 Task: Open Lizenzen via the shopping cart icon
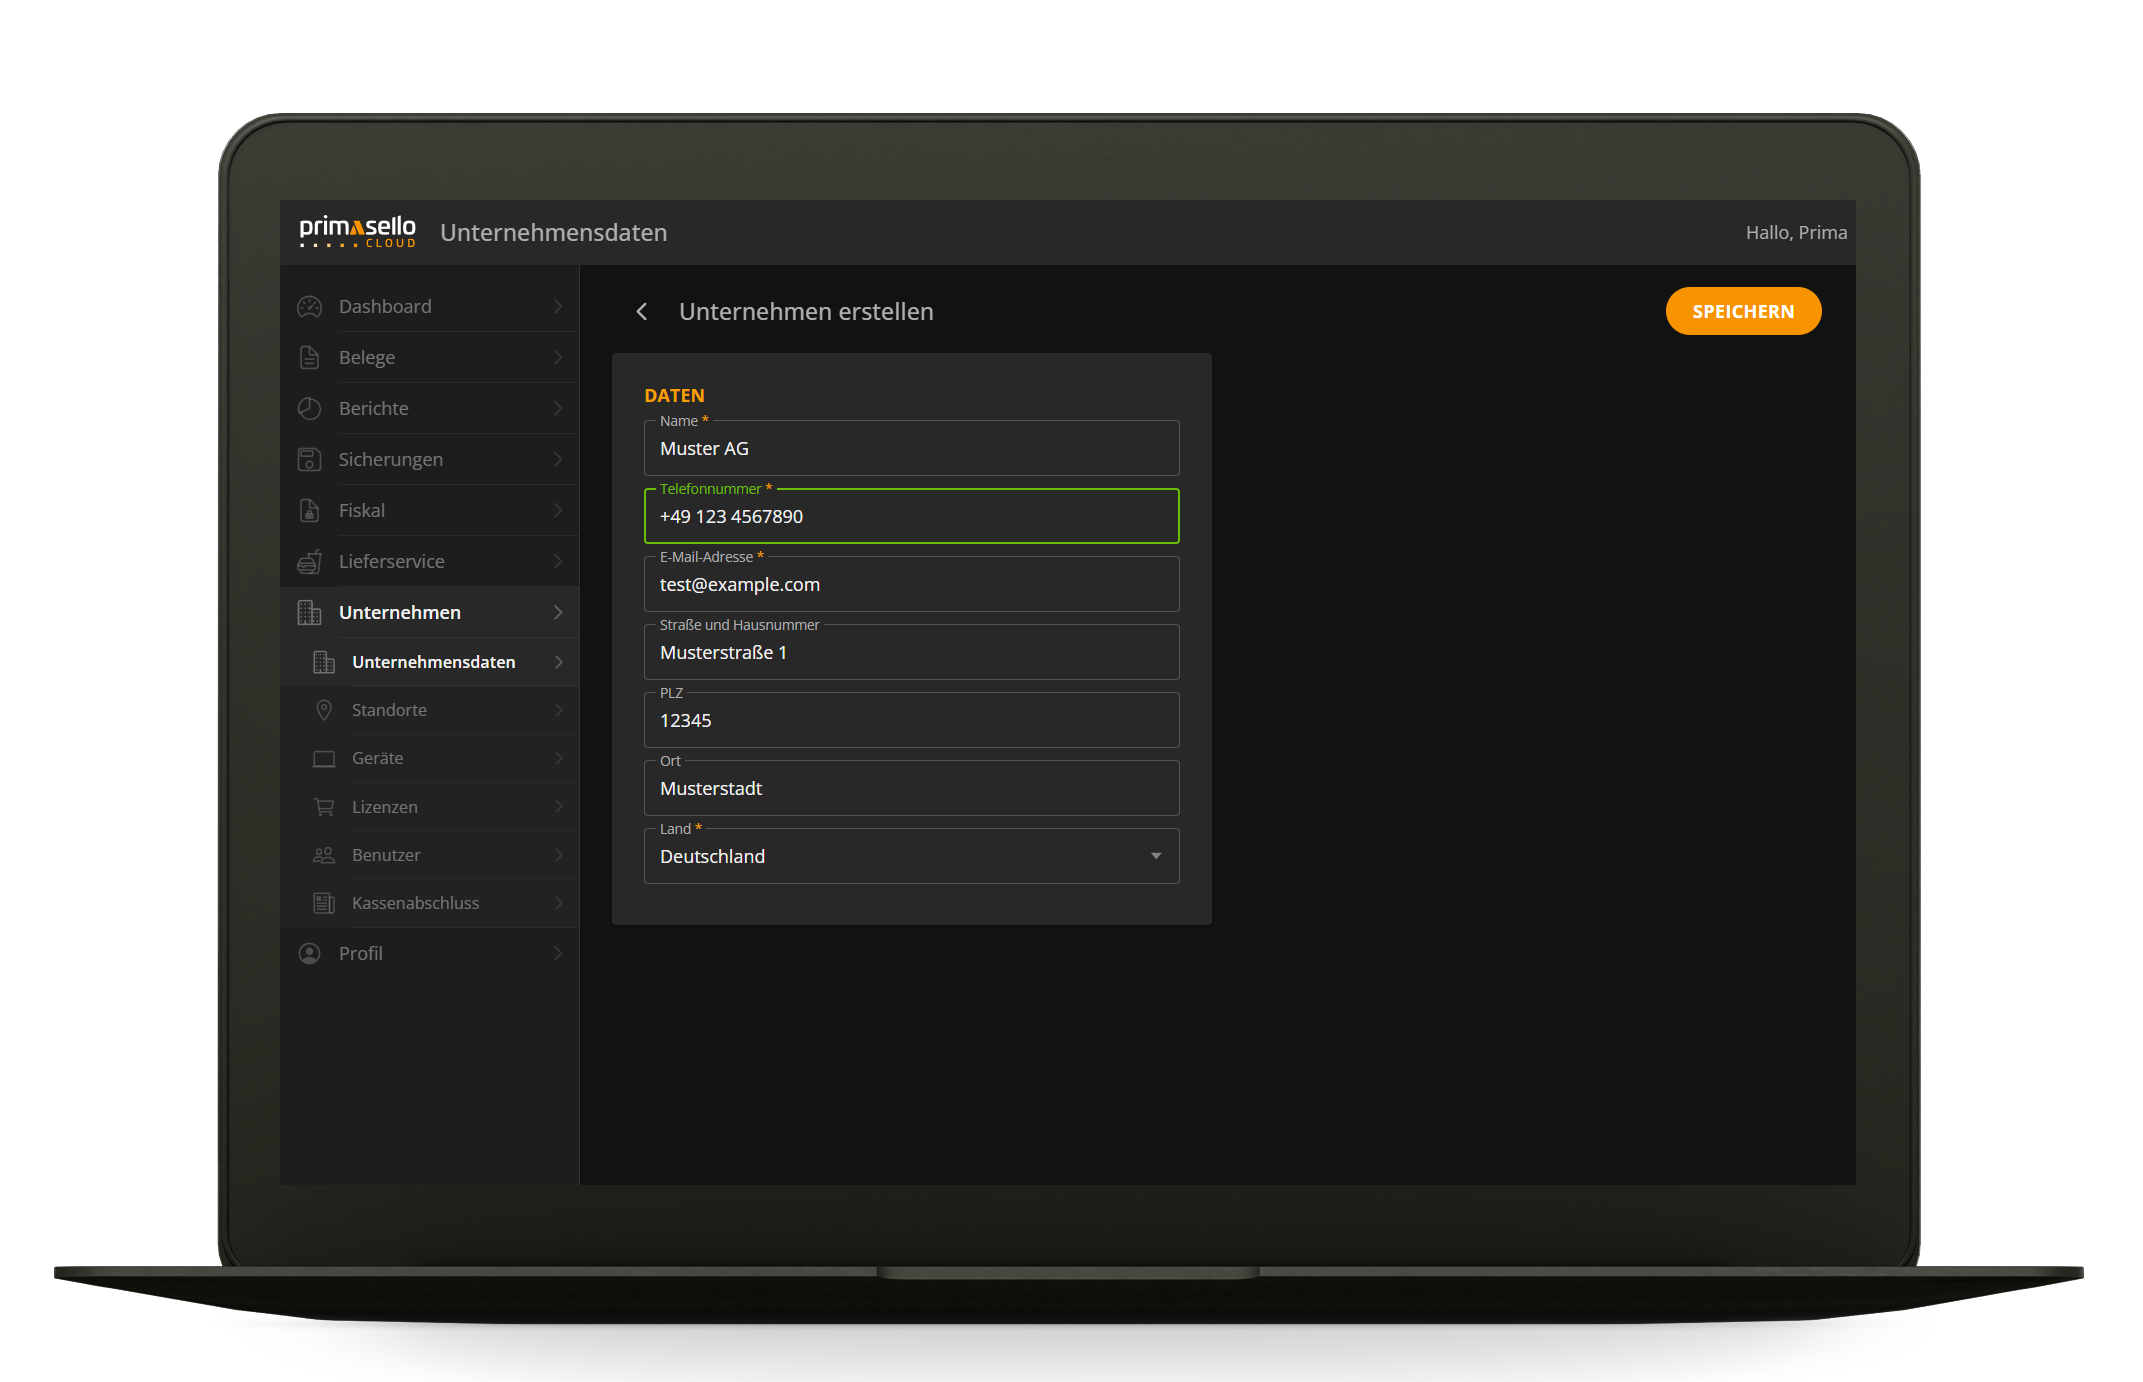click(324, 806)
